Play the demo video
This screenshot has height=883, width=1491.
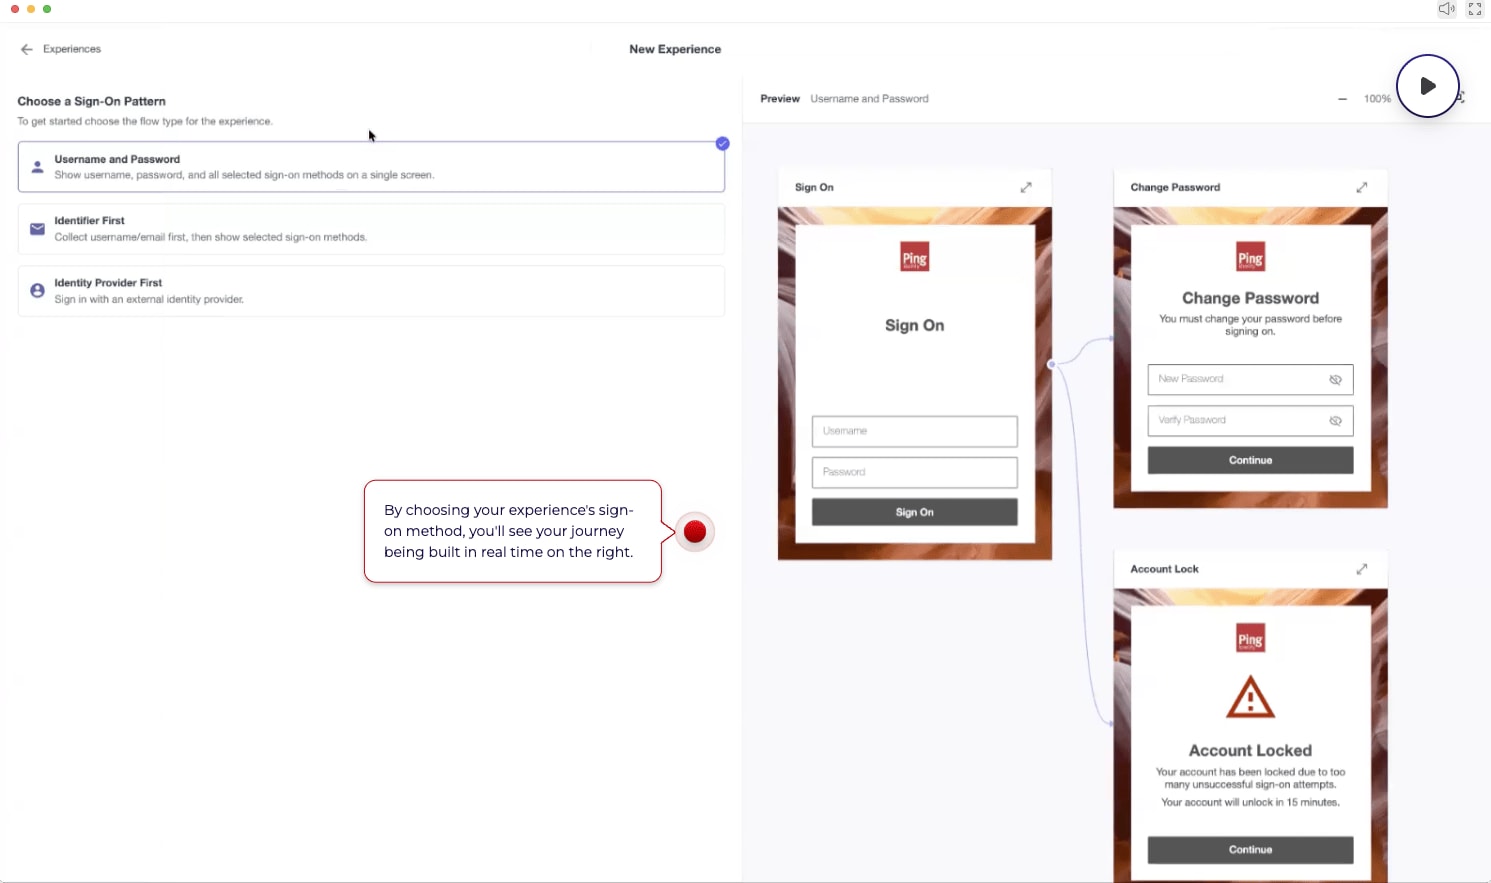click(x=1428, y=86)
